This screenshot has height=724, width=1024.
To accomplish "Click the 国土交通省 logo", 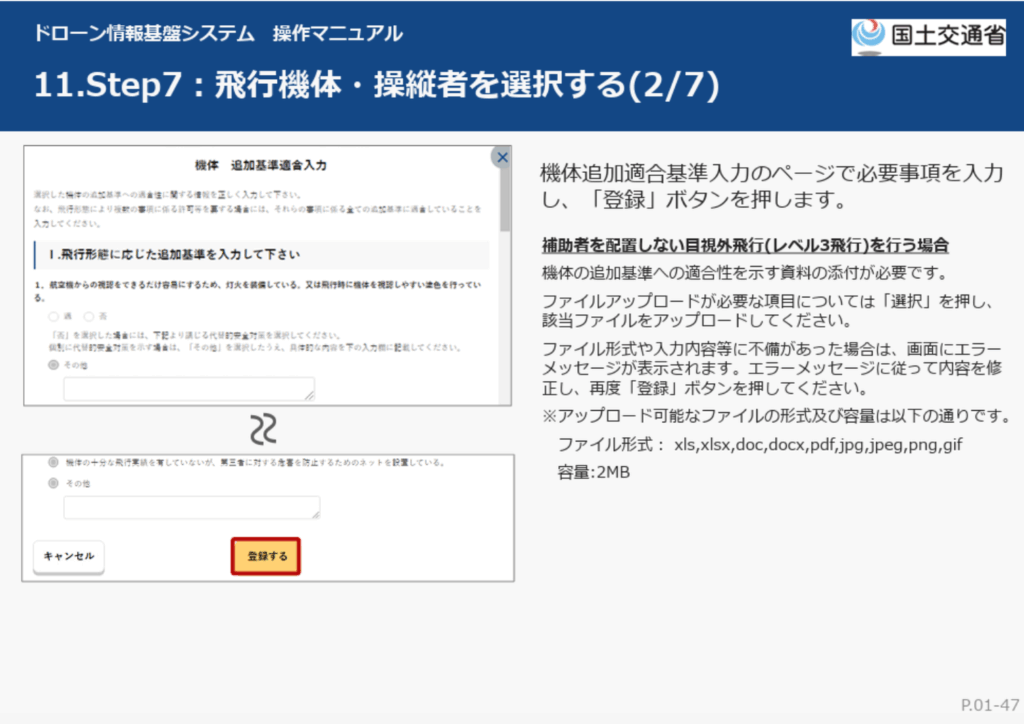I will pyautogui.click(x=929, y=36).
